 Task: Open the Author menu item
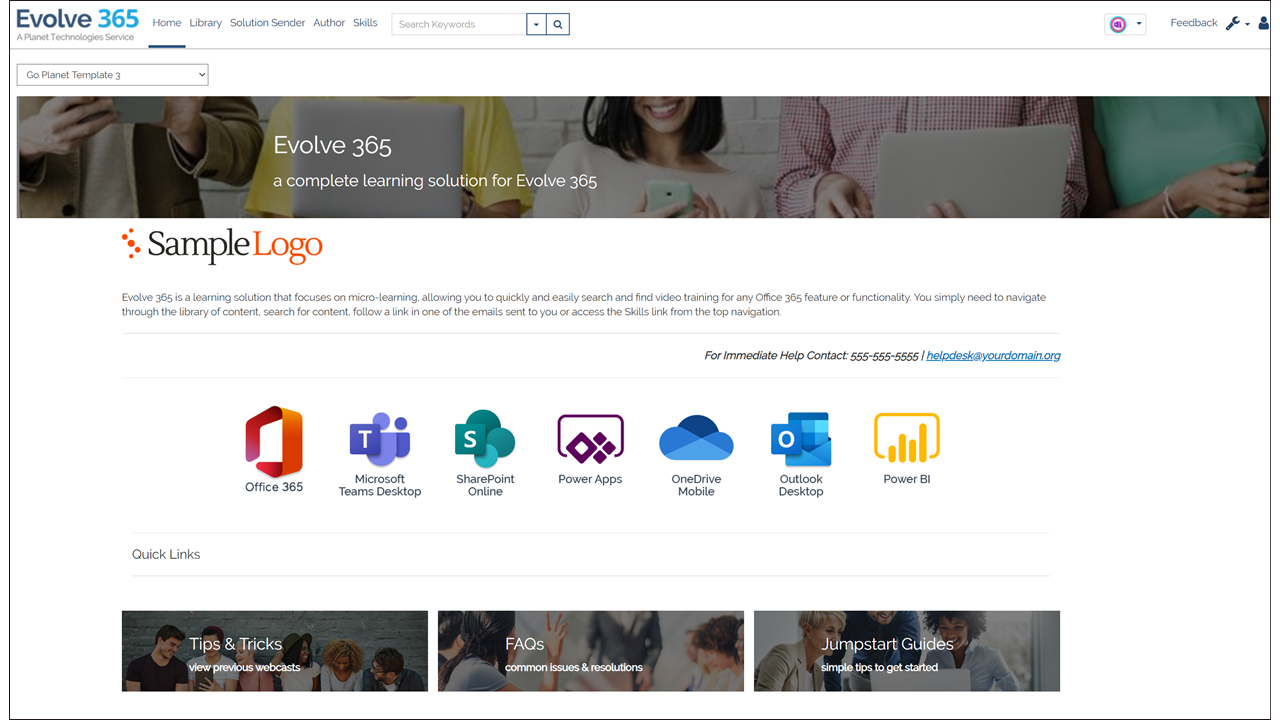click(x=329, y=23)
